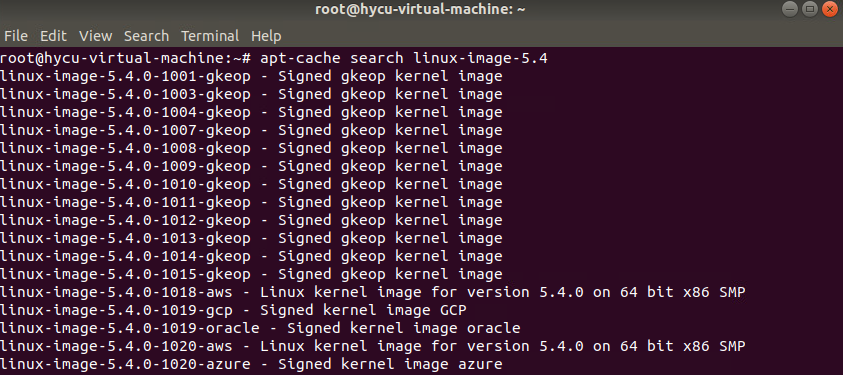843x375 pixels.
Task: Select the linux-image-5.4.0-1013-gkeop line
Action: tap(251, 238)
